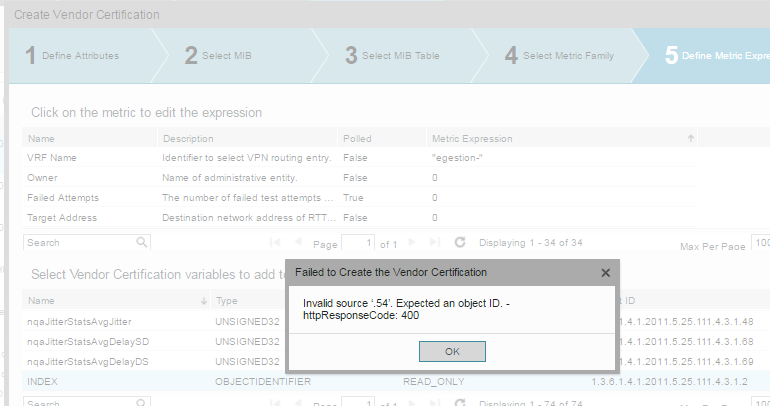This screenshot has height=406, width=770.
Task: Go to step 1 Define Attributes
Action: coord(81,55)
